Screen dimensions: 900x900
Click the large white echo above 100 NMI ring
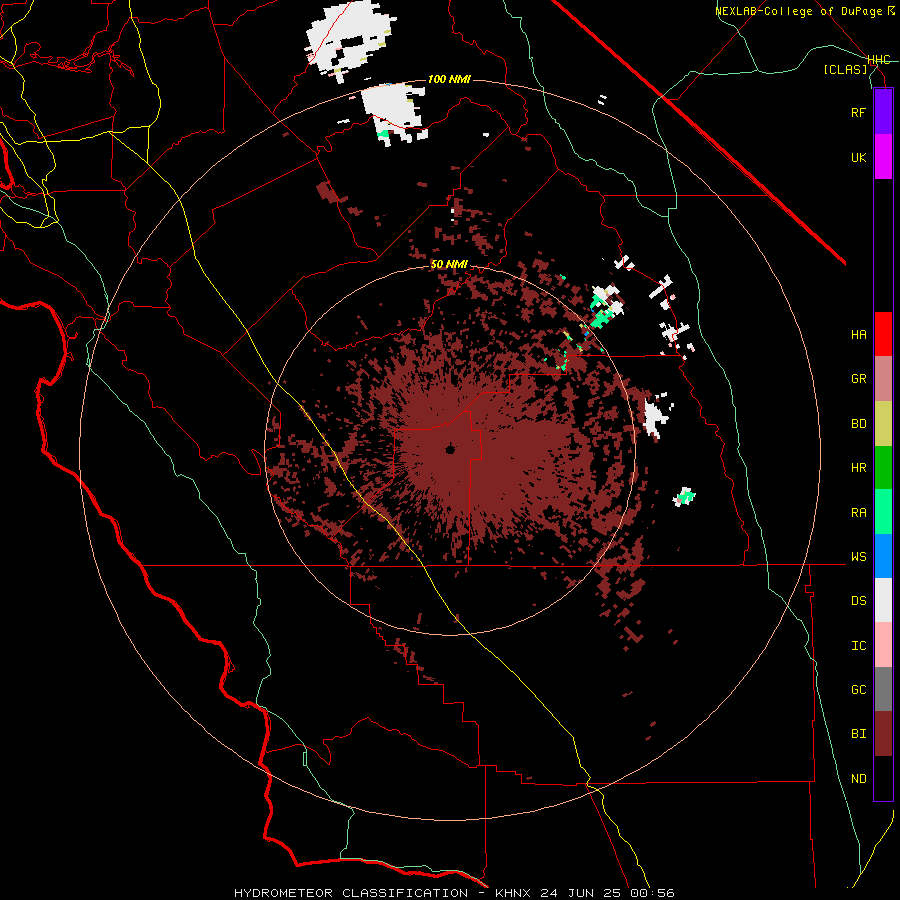pyautogui.click(x=349, y=36)
